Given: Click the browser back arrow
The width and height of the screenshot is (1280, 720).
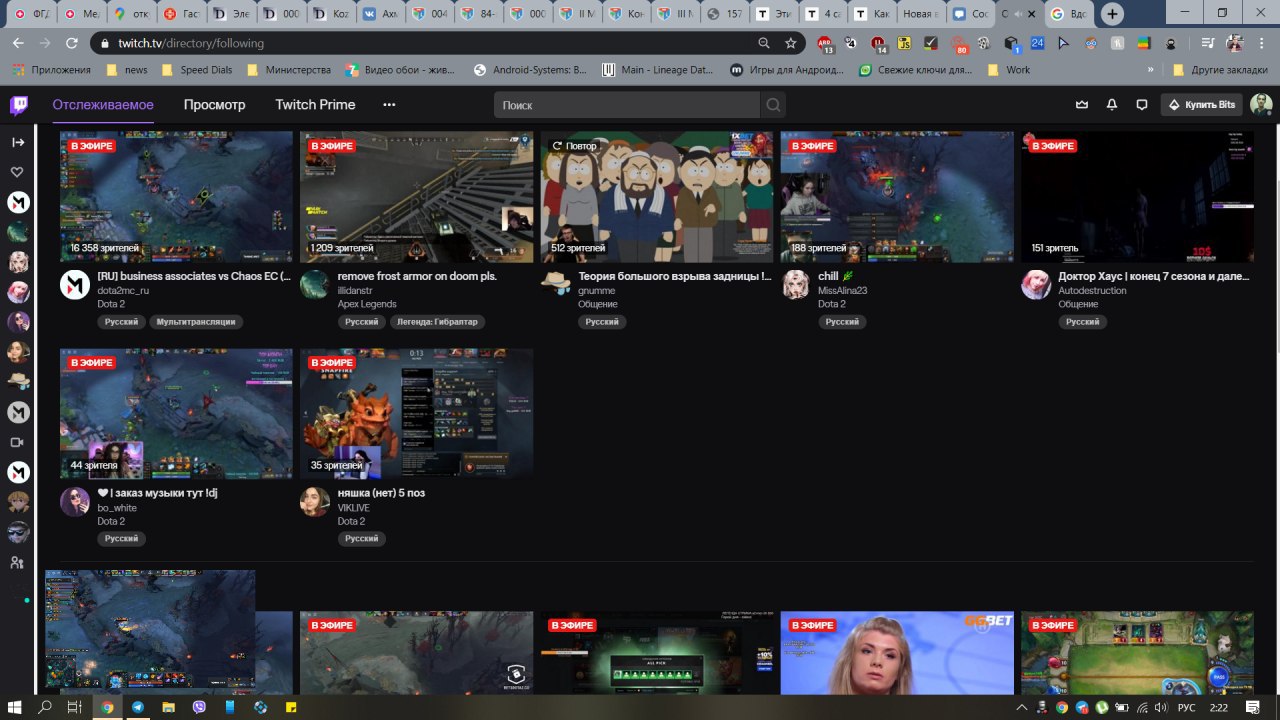Looking at the screenshot, I should (x=18, y=43).
